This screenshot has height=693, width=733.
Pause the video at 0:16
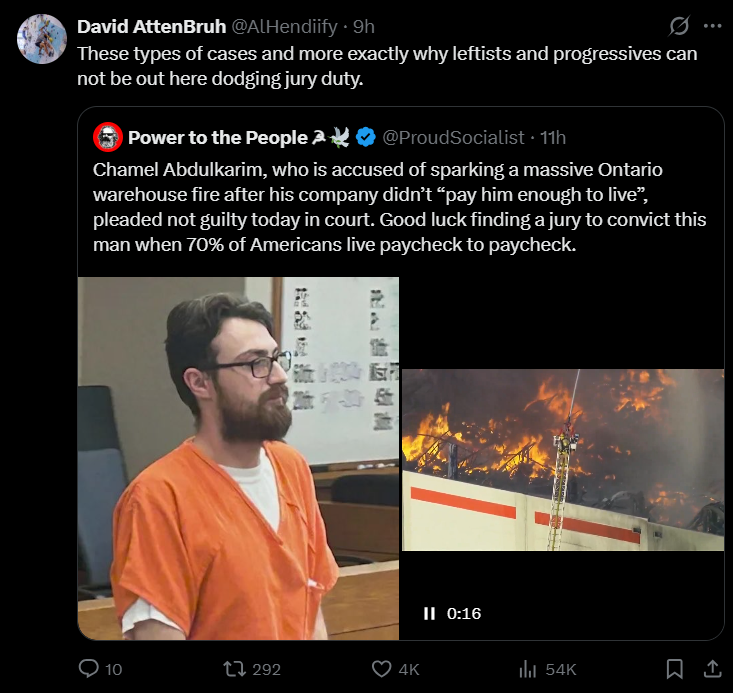tap(429, 614)
